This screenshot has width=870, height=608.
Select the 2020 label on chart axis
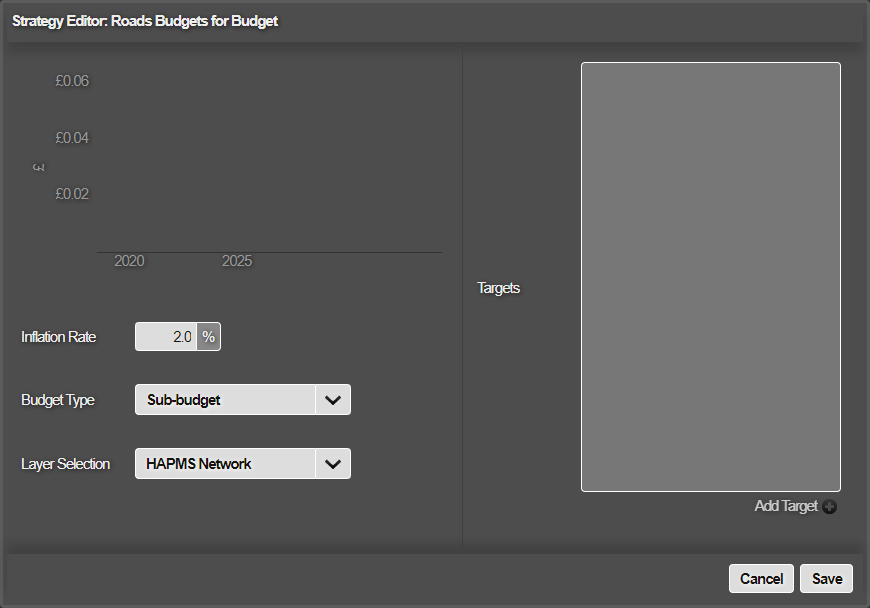pyautogui.click(x=129, y=261)
